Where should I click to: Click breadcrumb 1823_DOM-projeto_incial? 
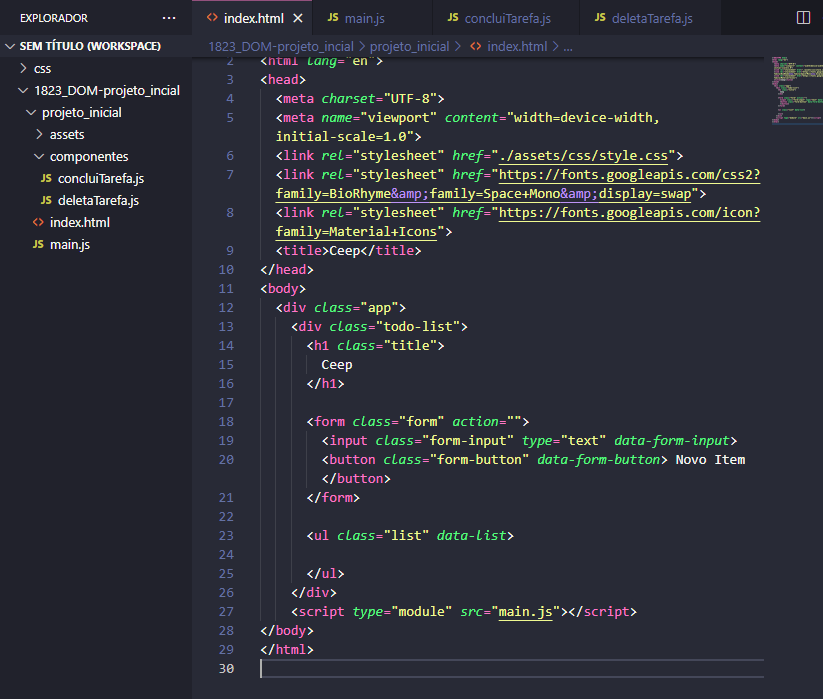[281, 47]
